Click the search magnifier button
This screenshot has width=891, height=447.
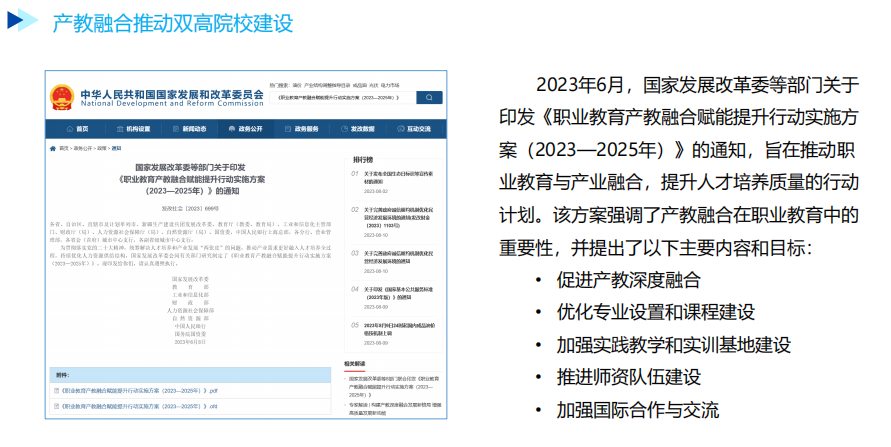click(x=429, y=98)
